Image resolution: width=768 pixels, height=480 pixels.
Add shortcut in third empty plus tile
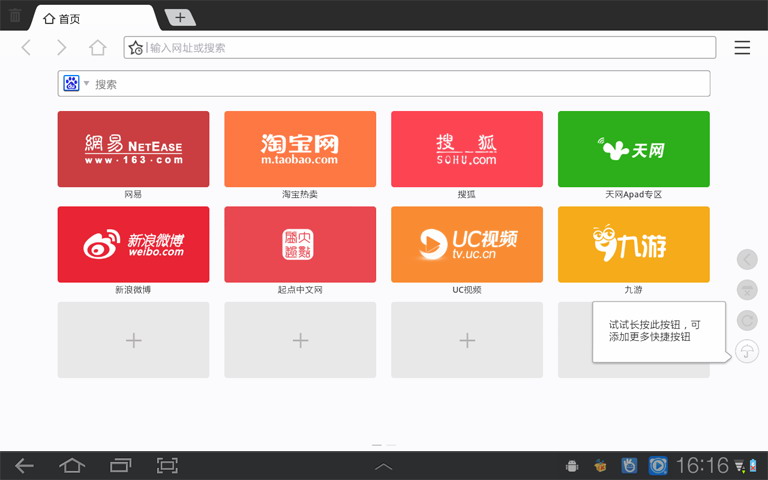click(467, 340)
